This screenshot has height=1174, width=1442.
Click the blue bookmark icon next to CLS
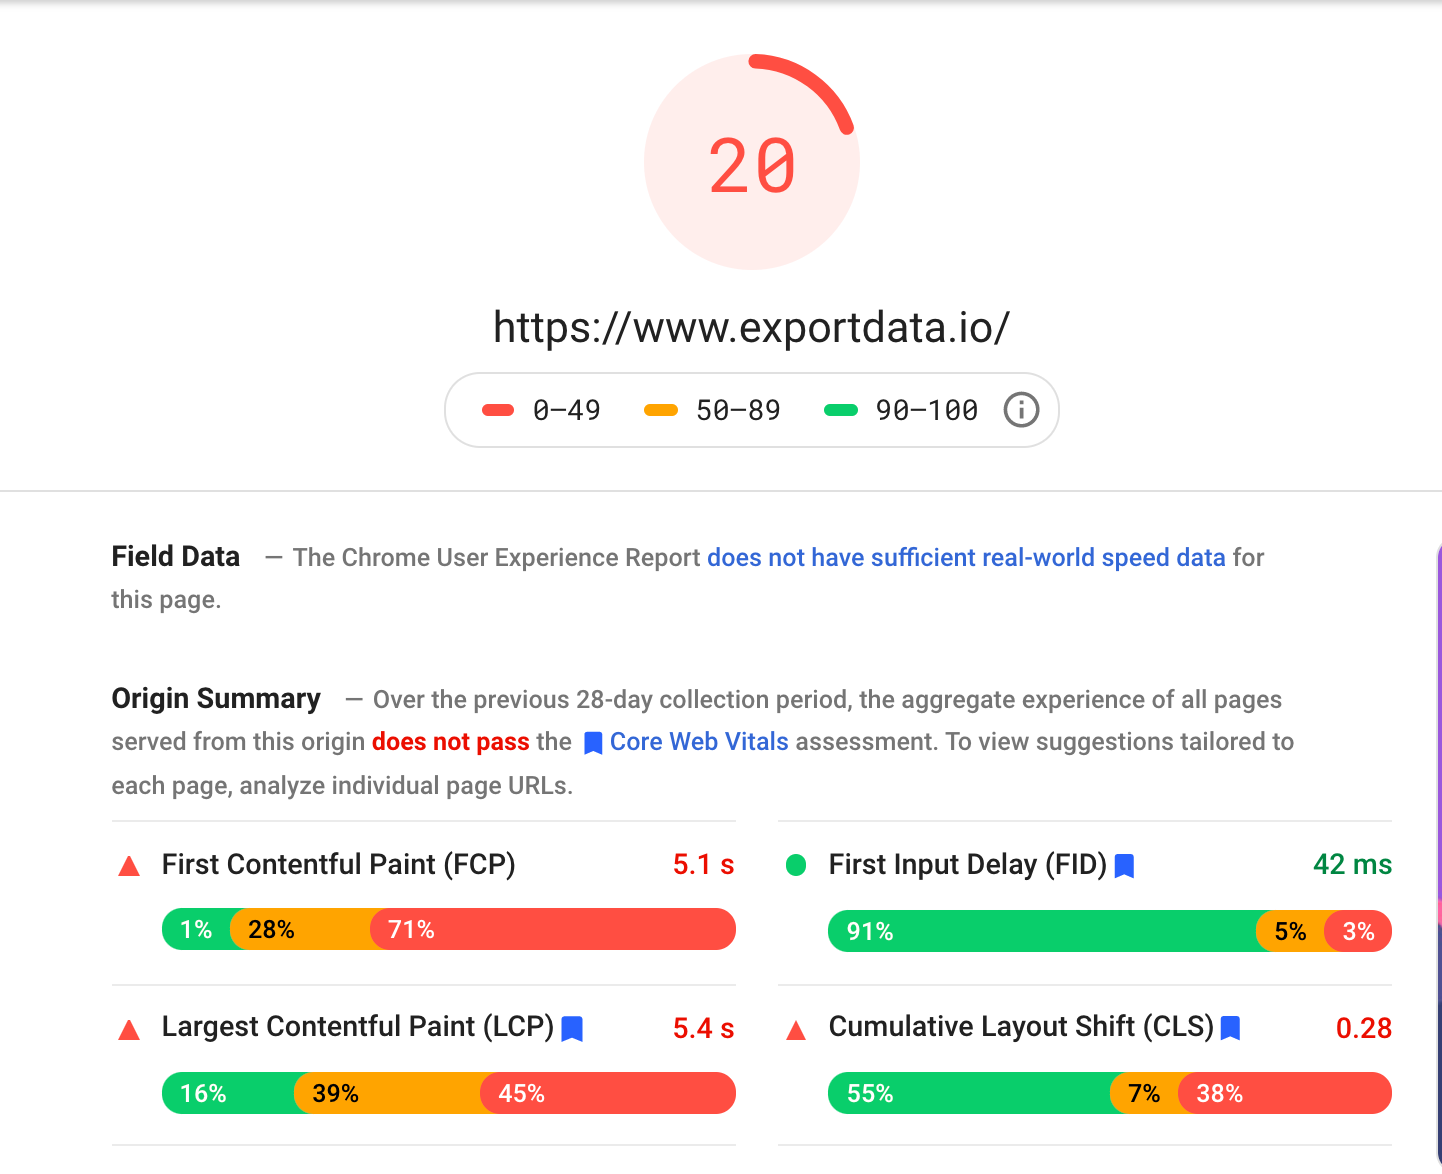coord(1231,1028)
